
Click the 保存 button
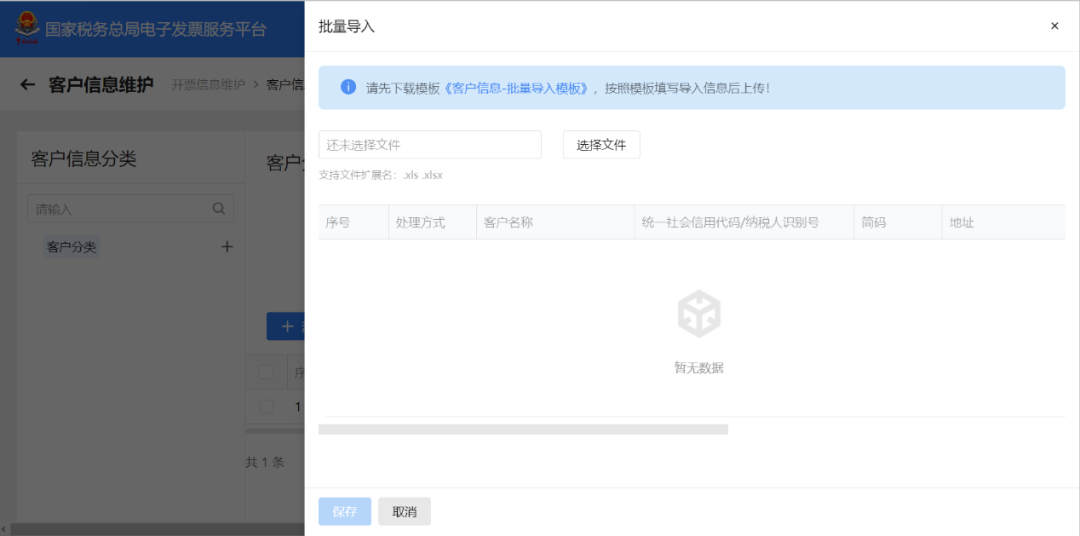pyautogui.click(x=344, y=512)
